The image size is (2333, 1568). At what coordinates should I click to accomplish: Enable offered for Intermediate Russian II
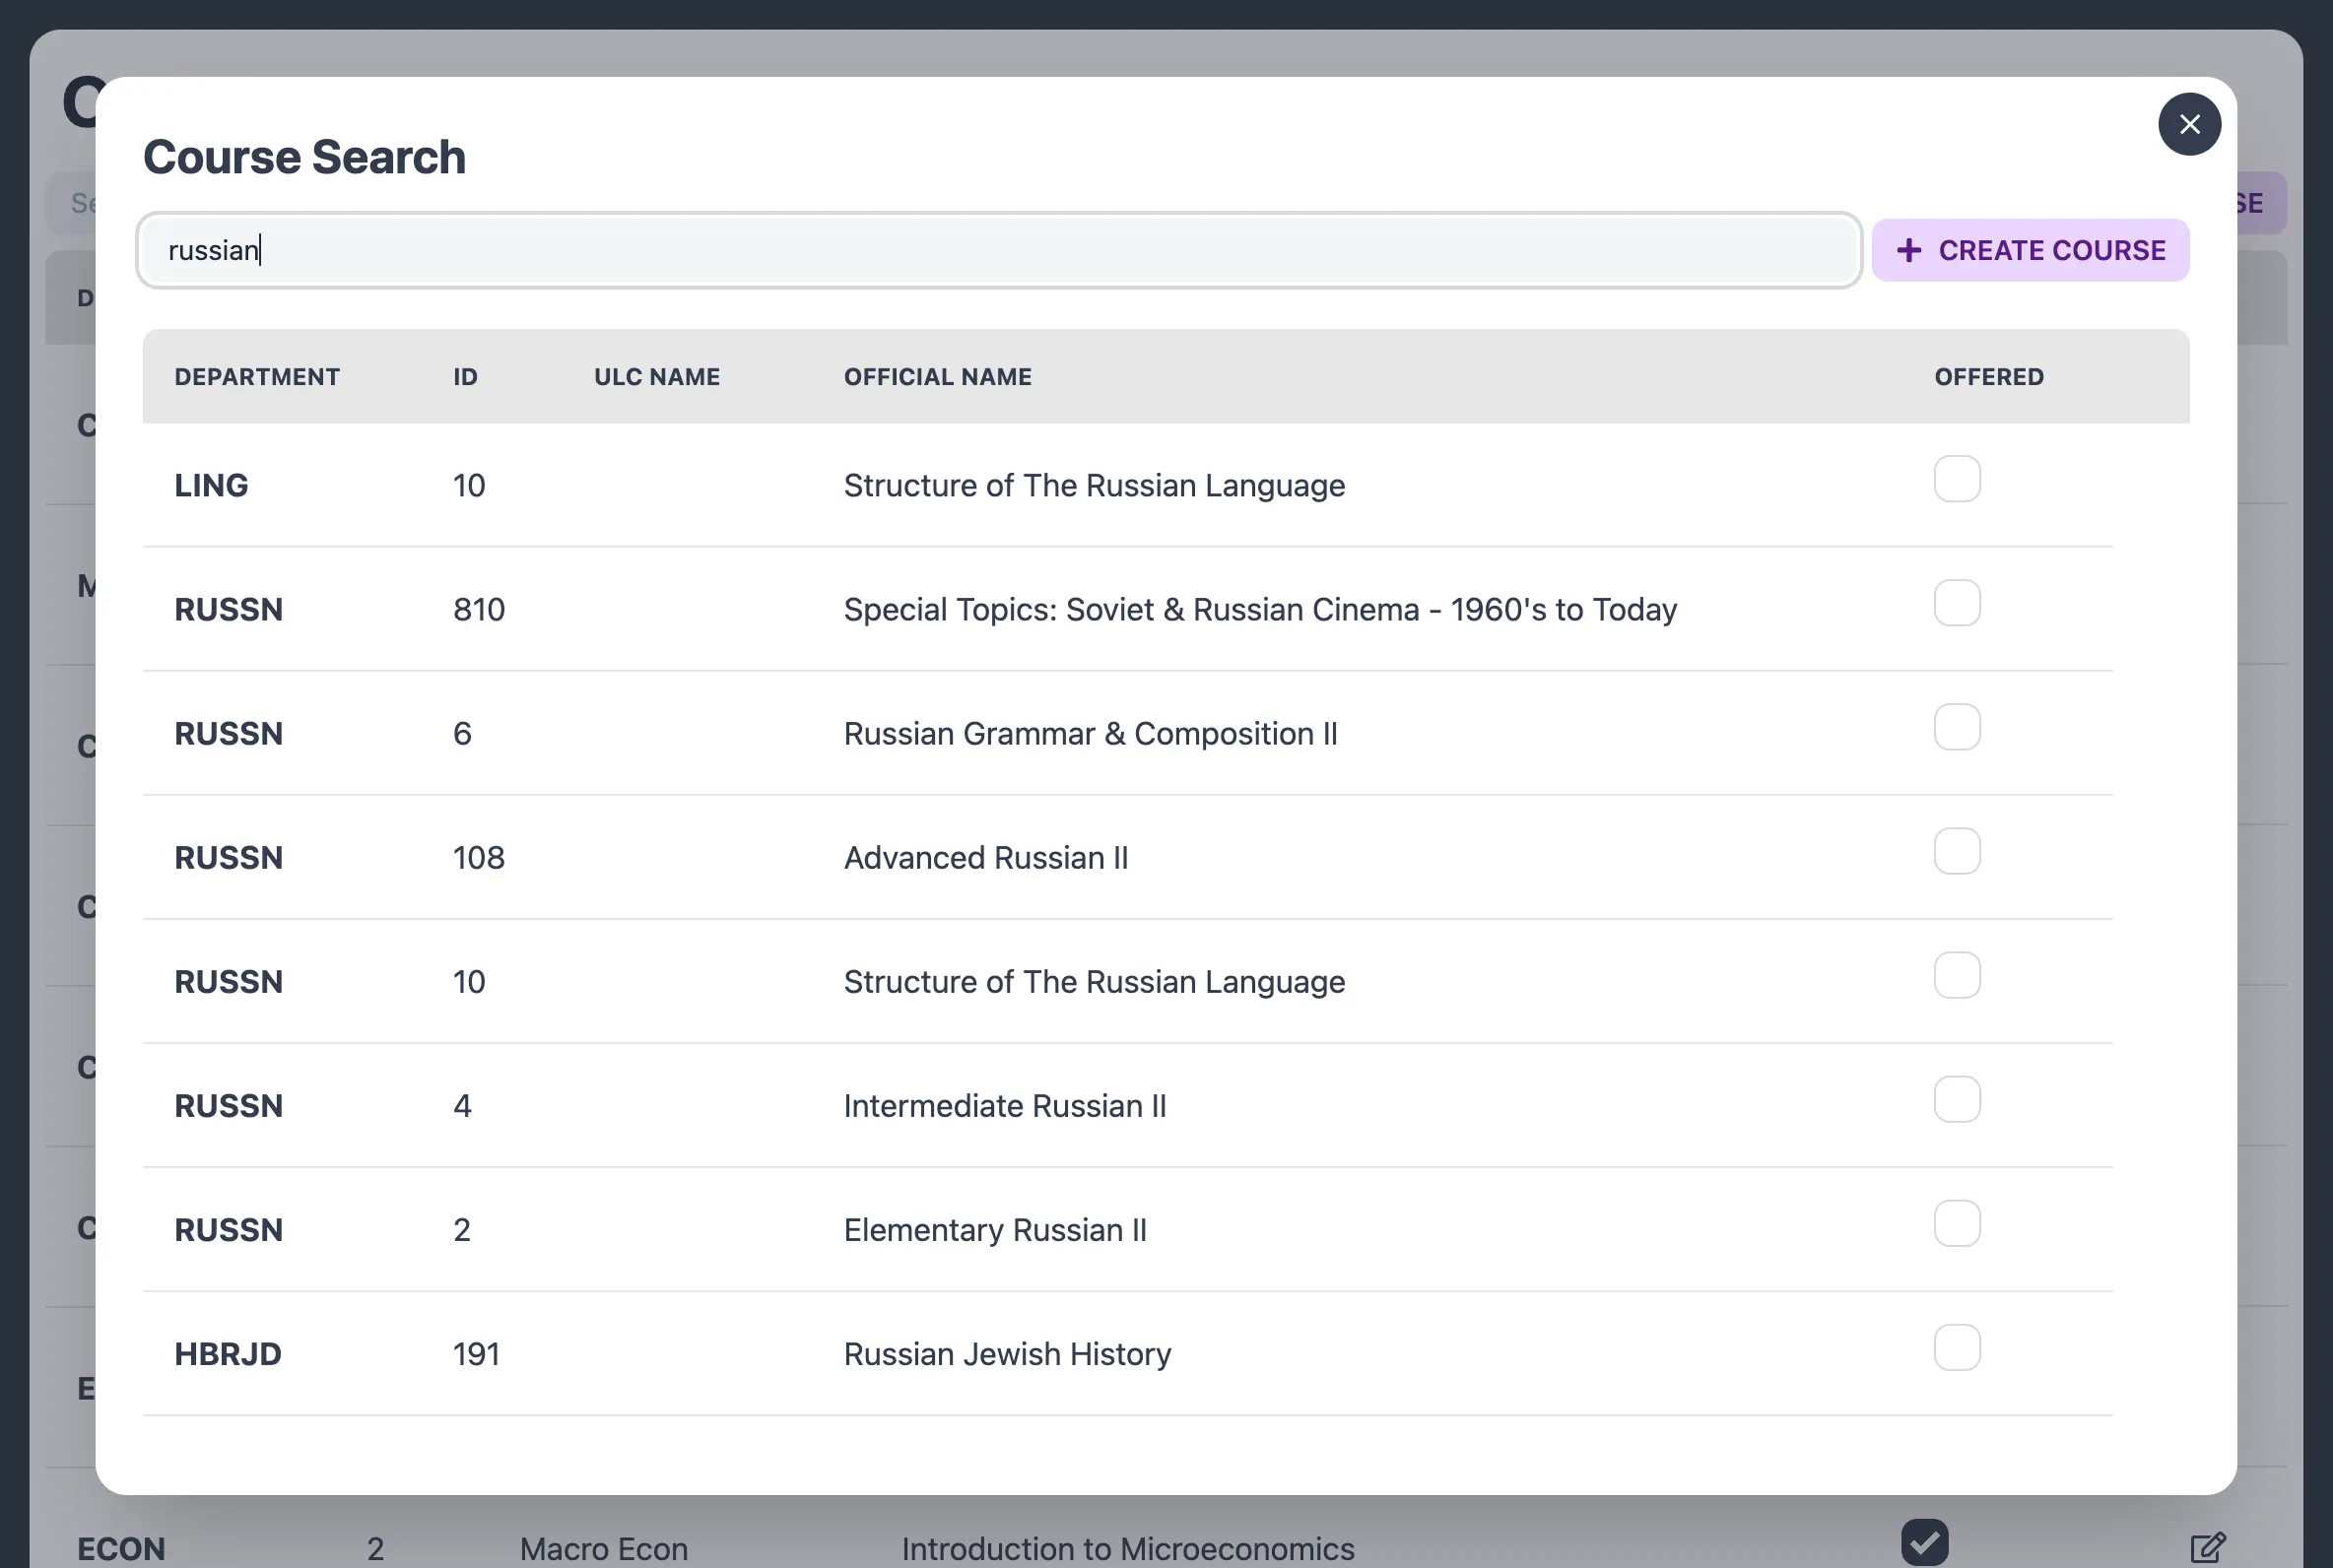1957,1099
